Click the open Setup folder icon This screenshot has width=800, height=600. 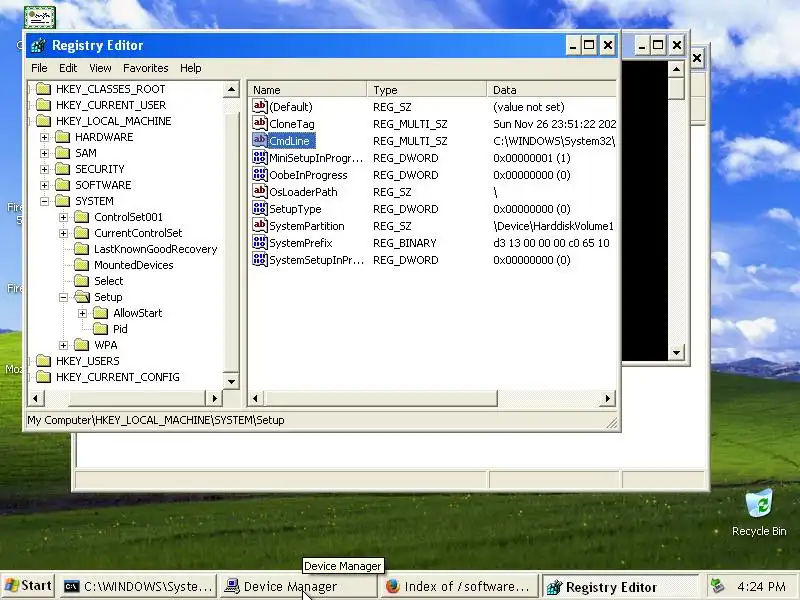(82, 297)
